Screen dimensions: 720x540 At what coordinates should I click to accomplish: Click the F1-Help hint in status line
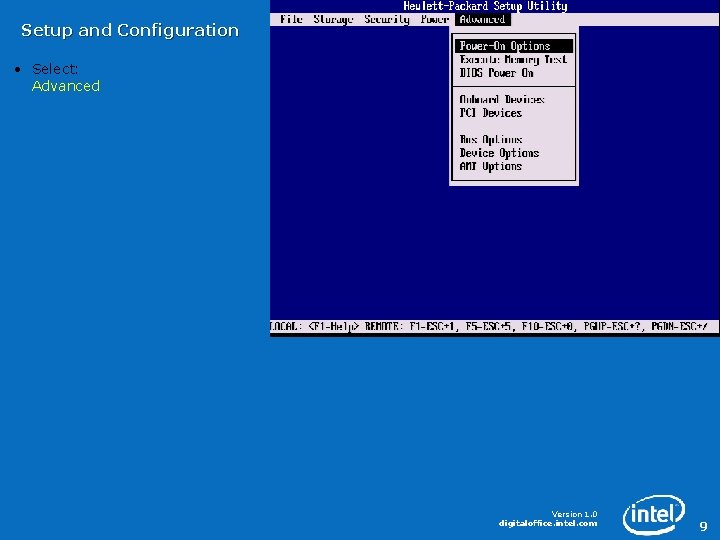pos(333,326)
